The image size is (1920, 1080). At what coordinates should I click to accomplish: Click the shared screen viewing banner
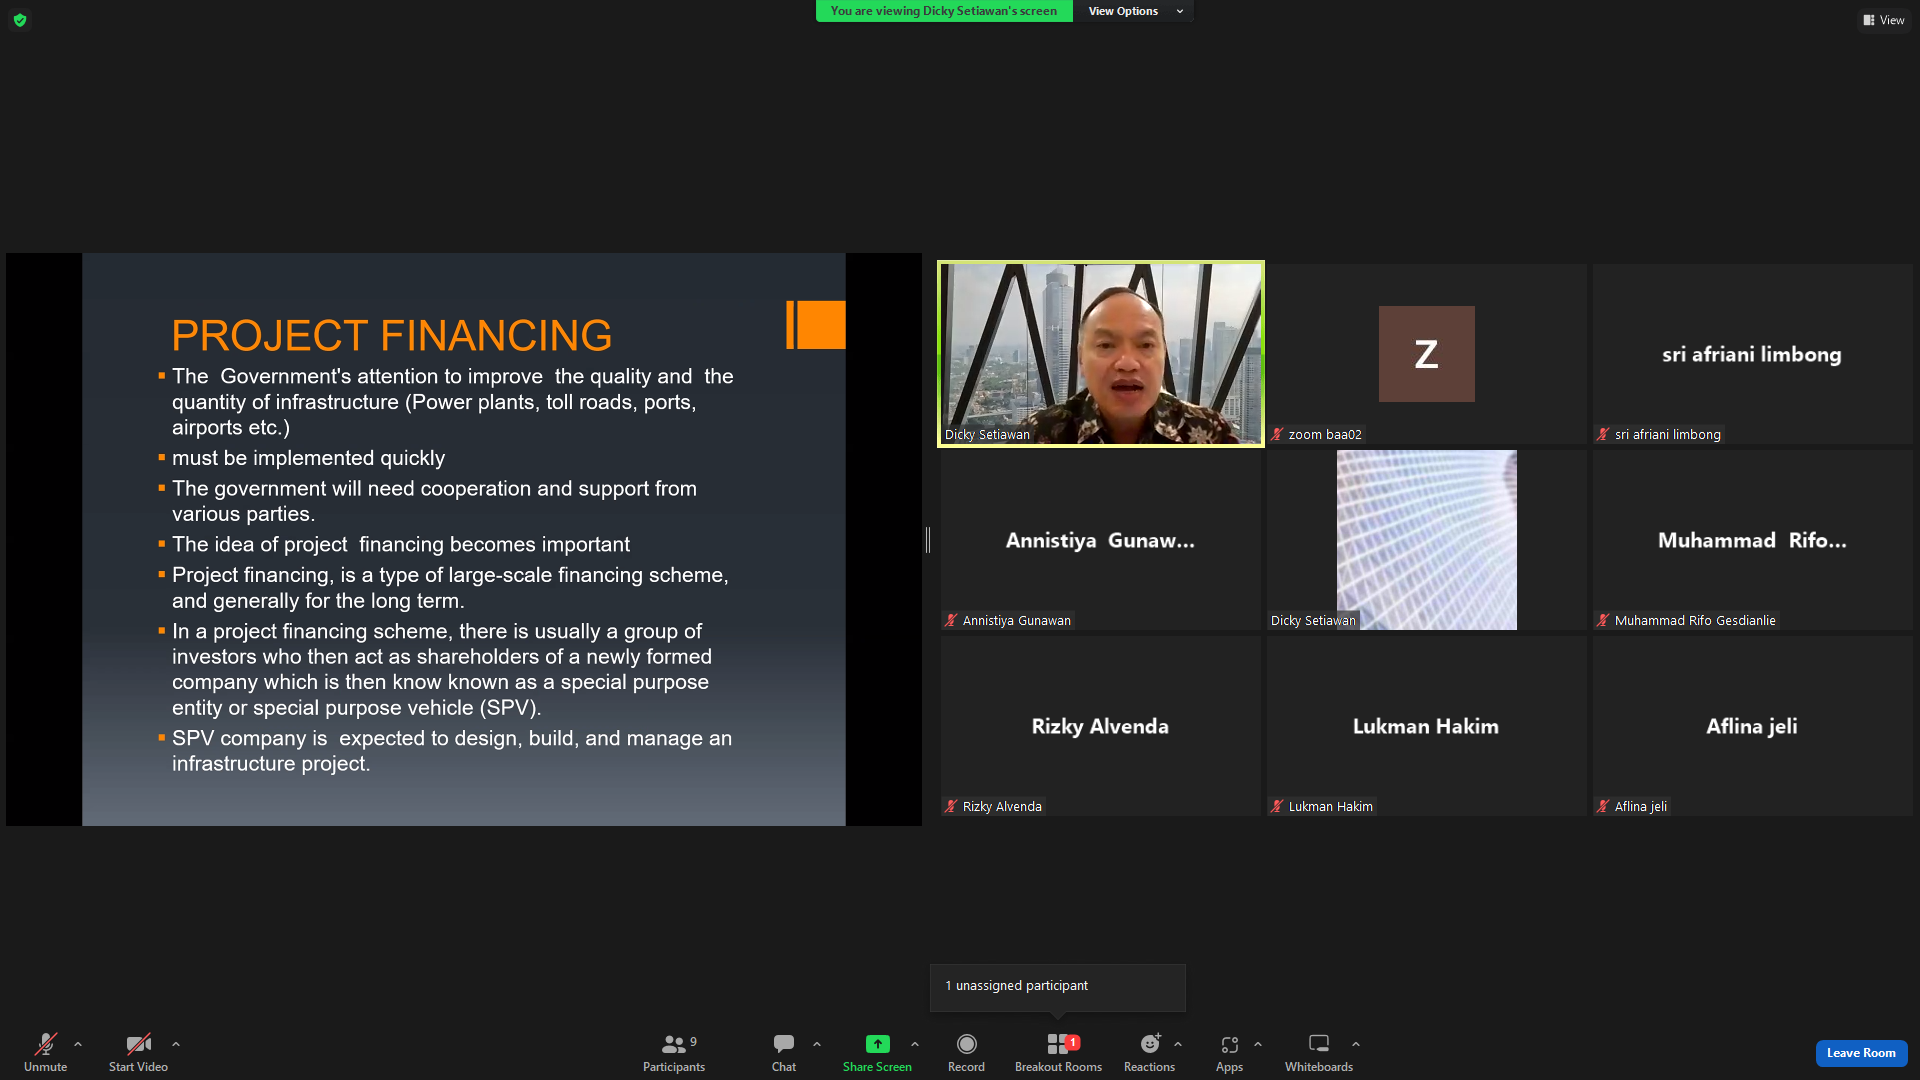(944, 11)
